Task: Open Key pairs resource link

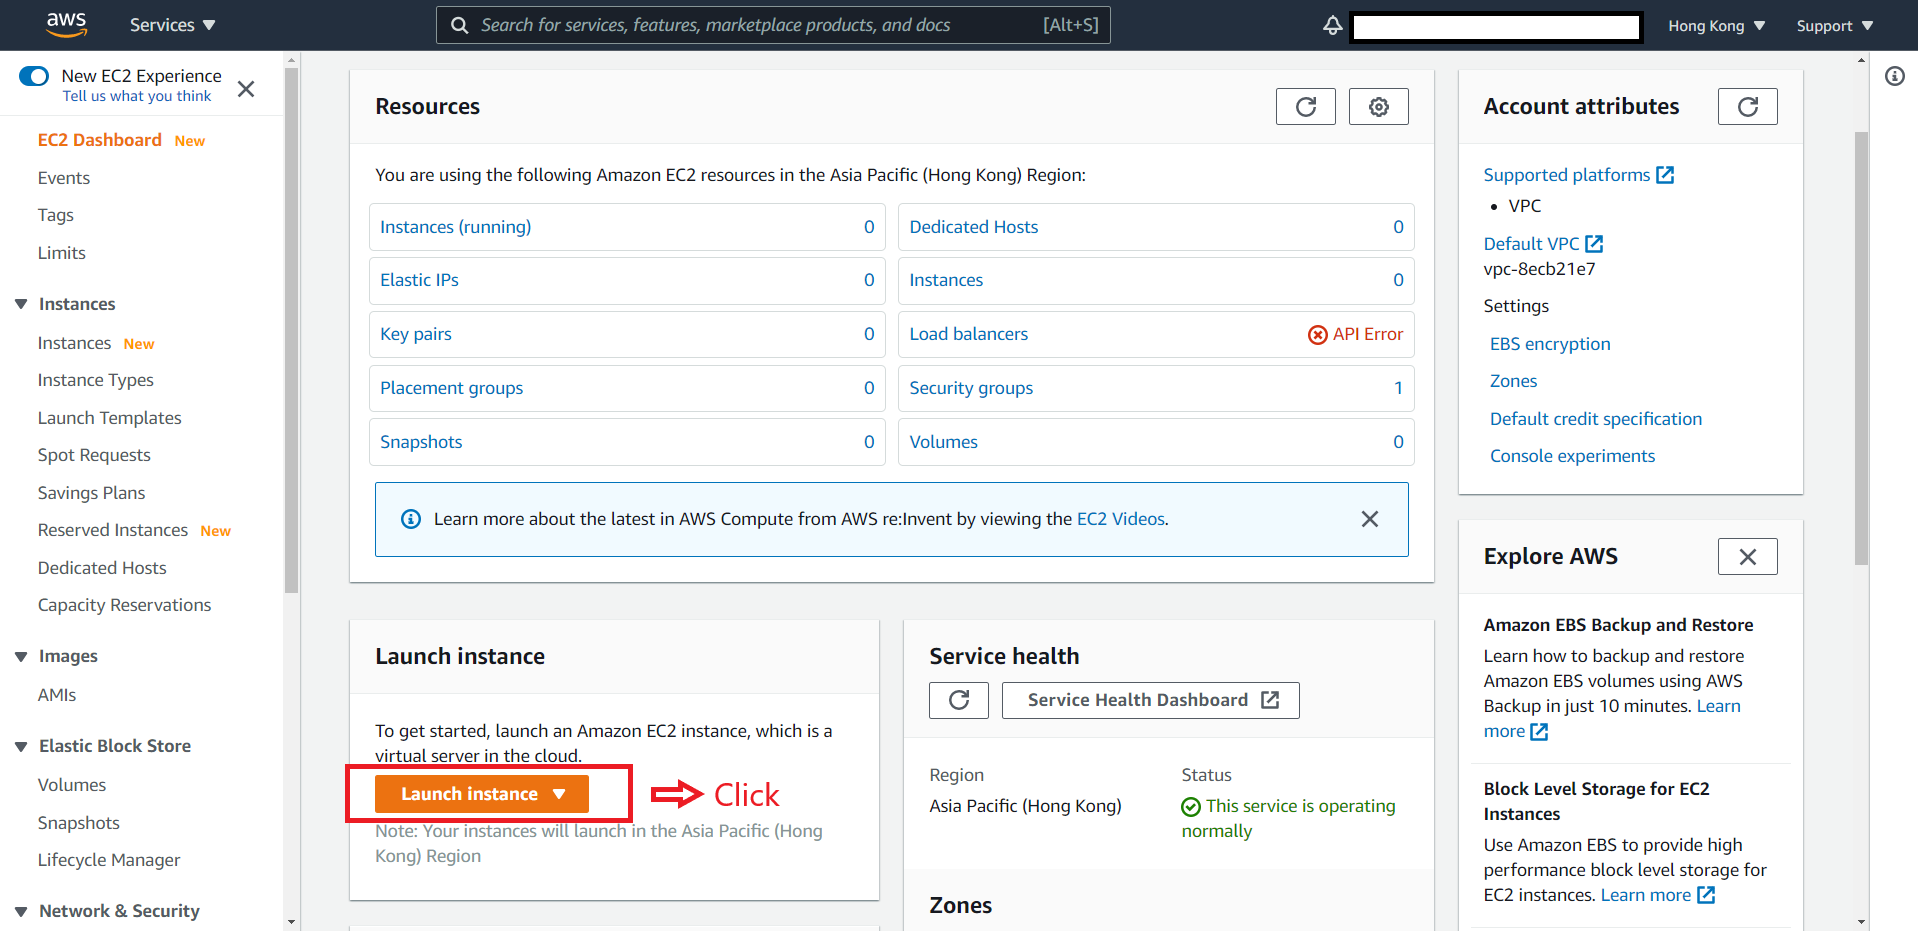Action: 416,334
